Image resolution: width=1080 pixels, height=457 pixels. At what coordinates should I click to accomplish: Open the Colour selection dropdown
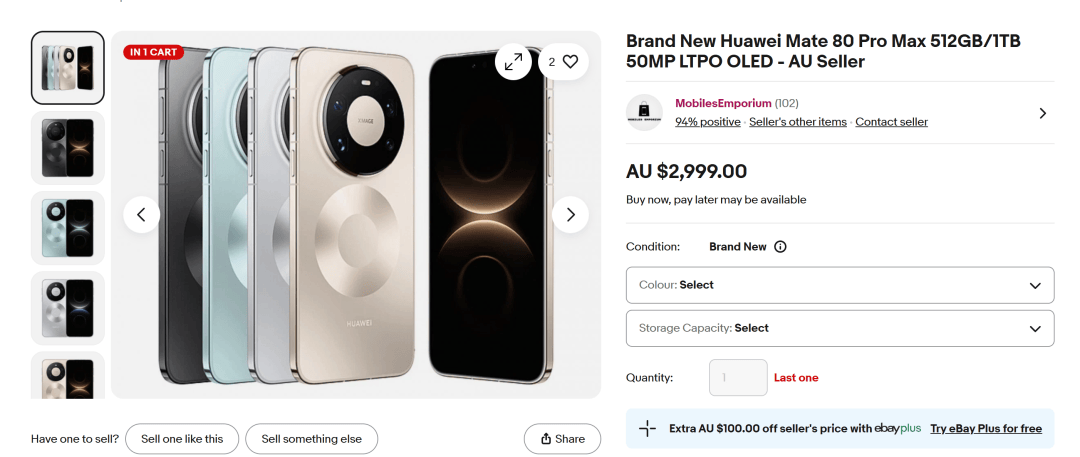click(840, 285)
